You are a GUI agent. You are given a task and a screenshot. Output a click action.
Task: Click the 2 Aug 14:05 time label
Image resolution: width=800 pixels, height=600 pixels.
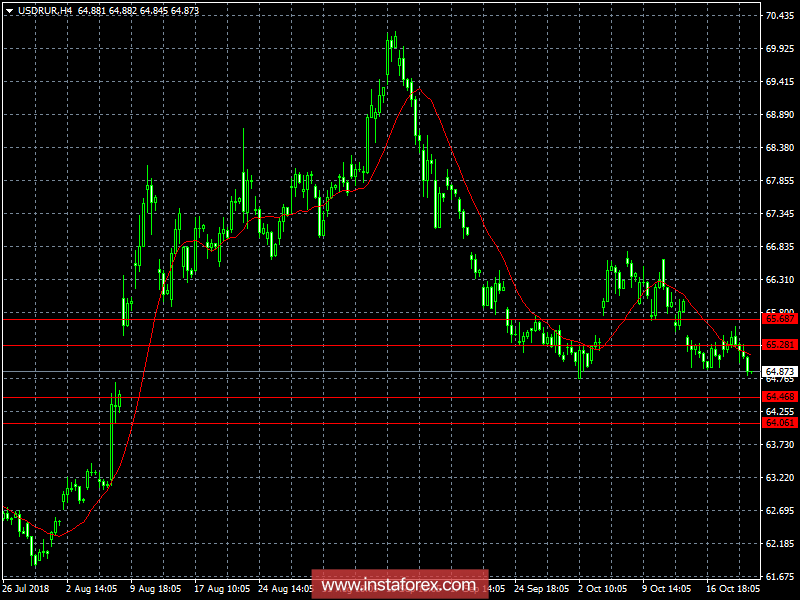tap(94, 590)
